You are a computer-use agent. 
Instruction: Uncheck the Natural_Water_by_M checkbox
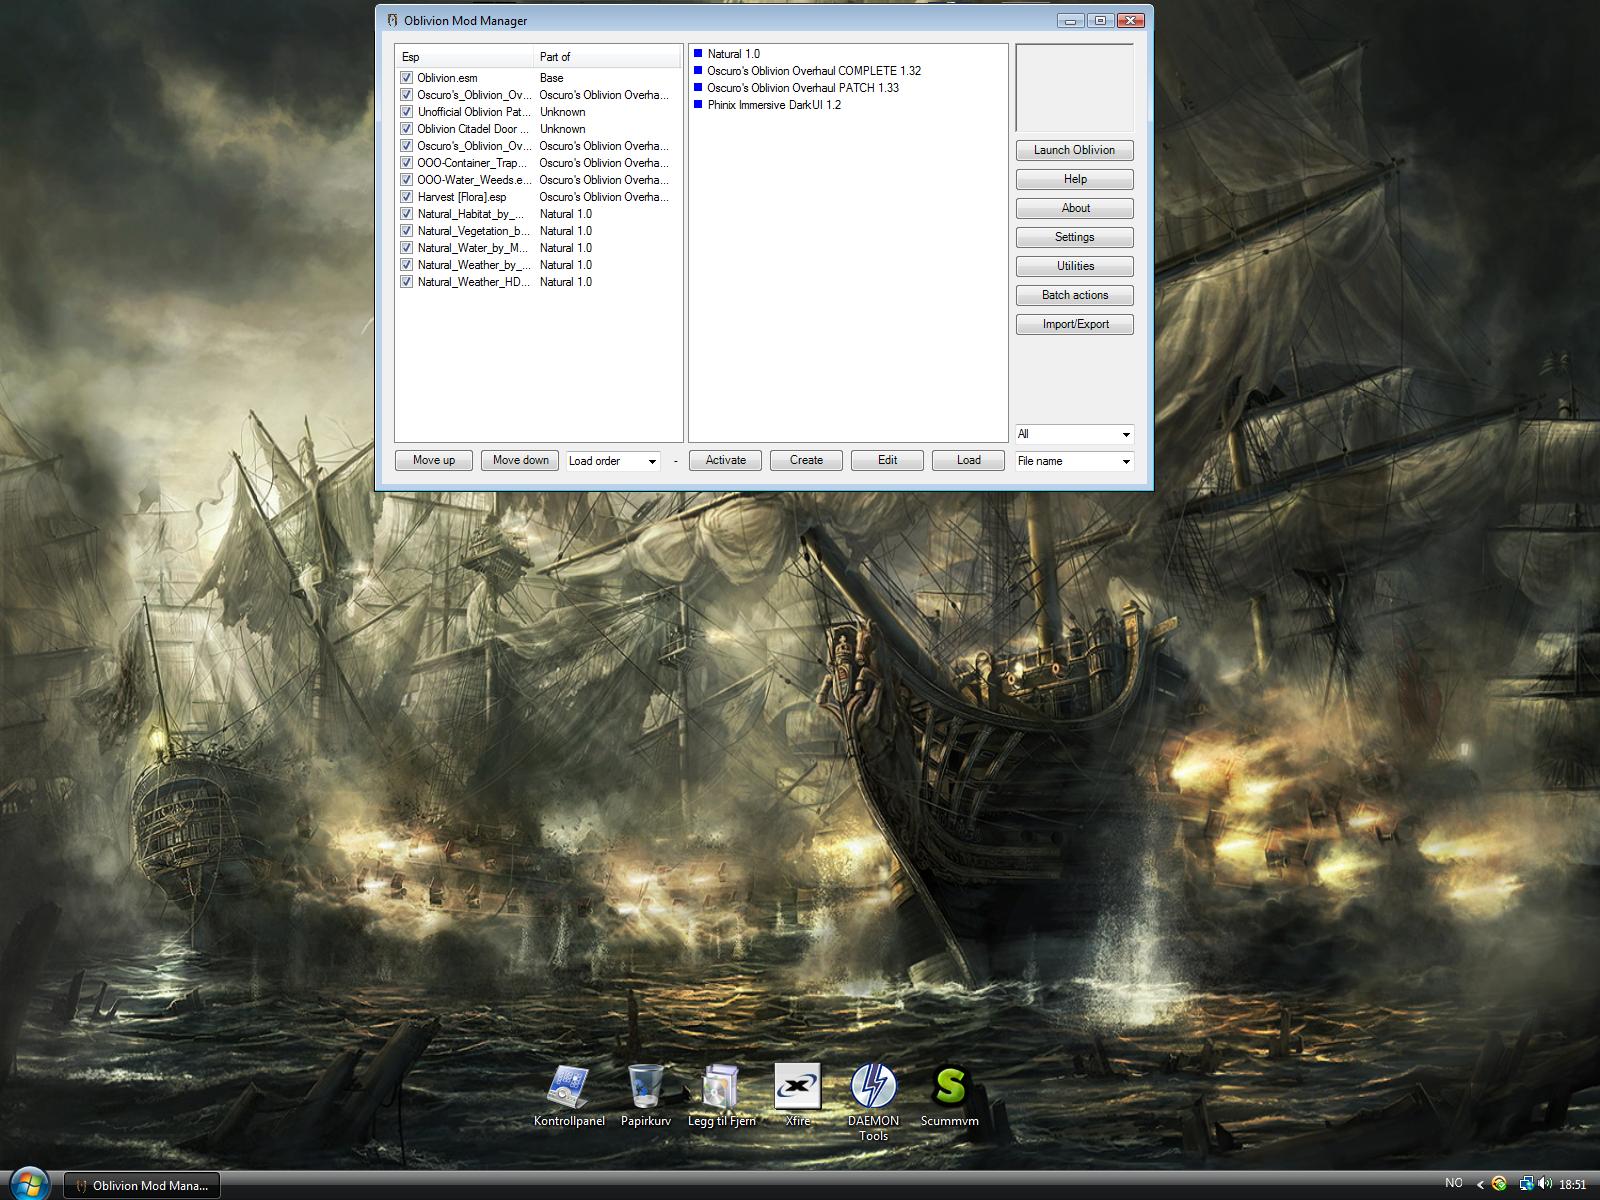pos(406,248)
